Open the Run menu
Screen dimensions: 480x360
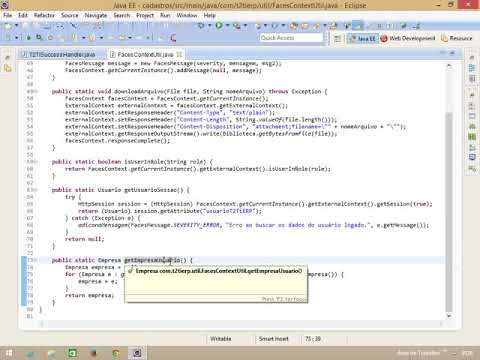coord(165,15)
